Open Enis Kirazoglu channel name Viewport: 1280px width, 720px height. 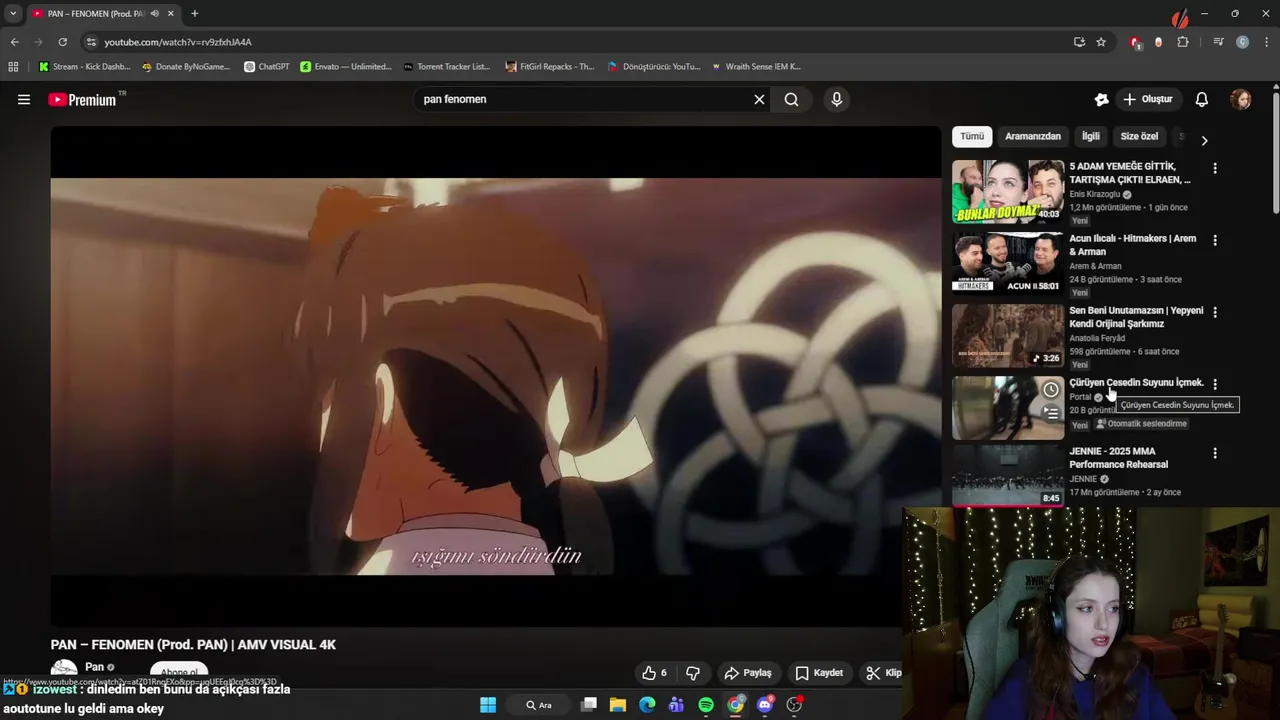(x=1095, y=194)
